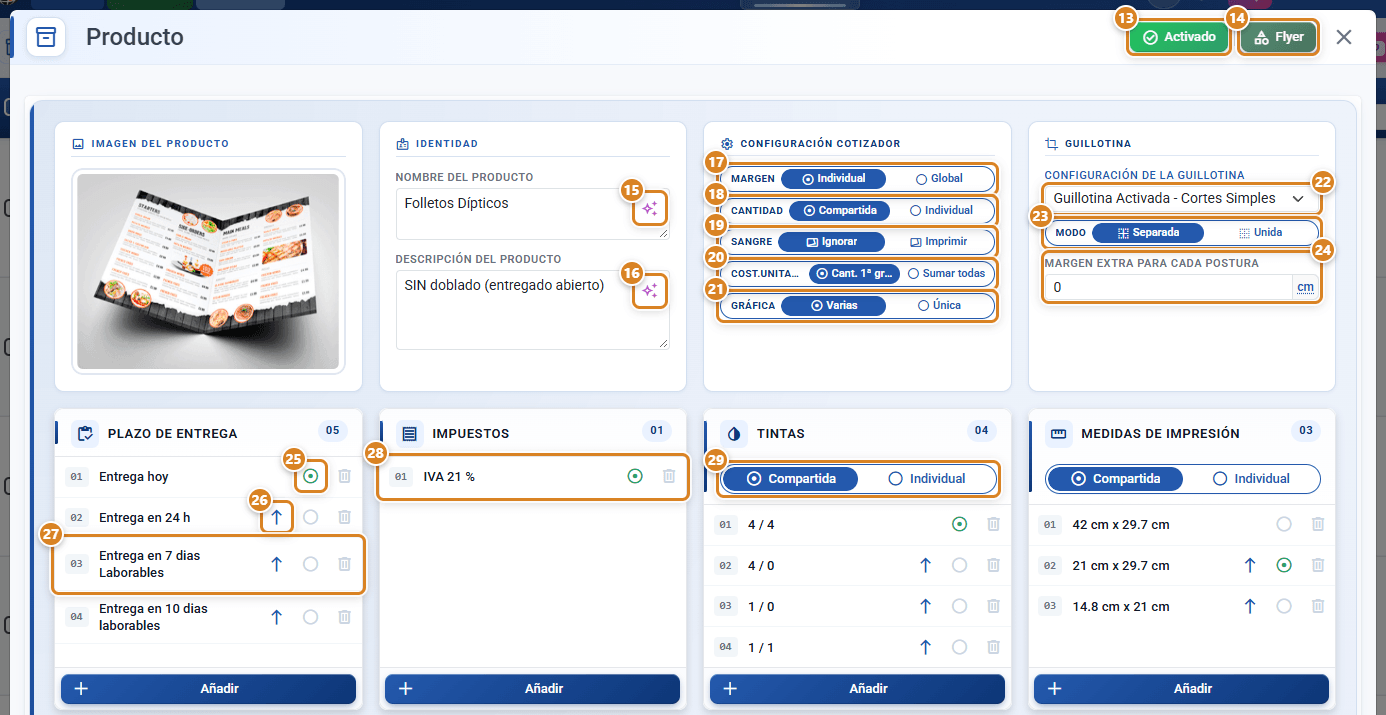The width and height of the screenshot is (1386, 715).
Task: Set Margen to Global
Action: 939,179
